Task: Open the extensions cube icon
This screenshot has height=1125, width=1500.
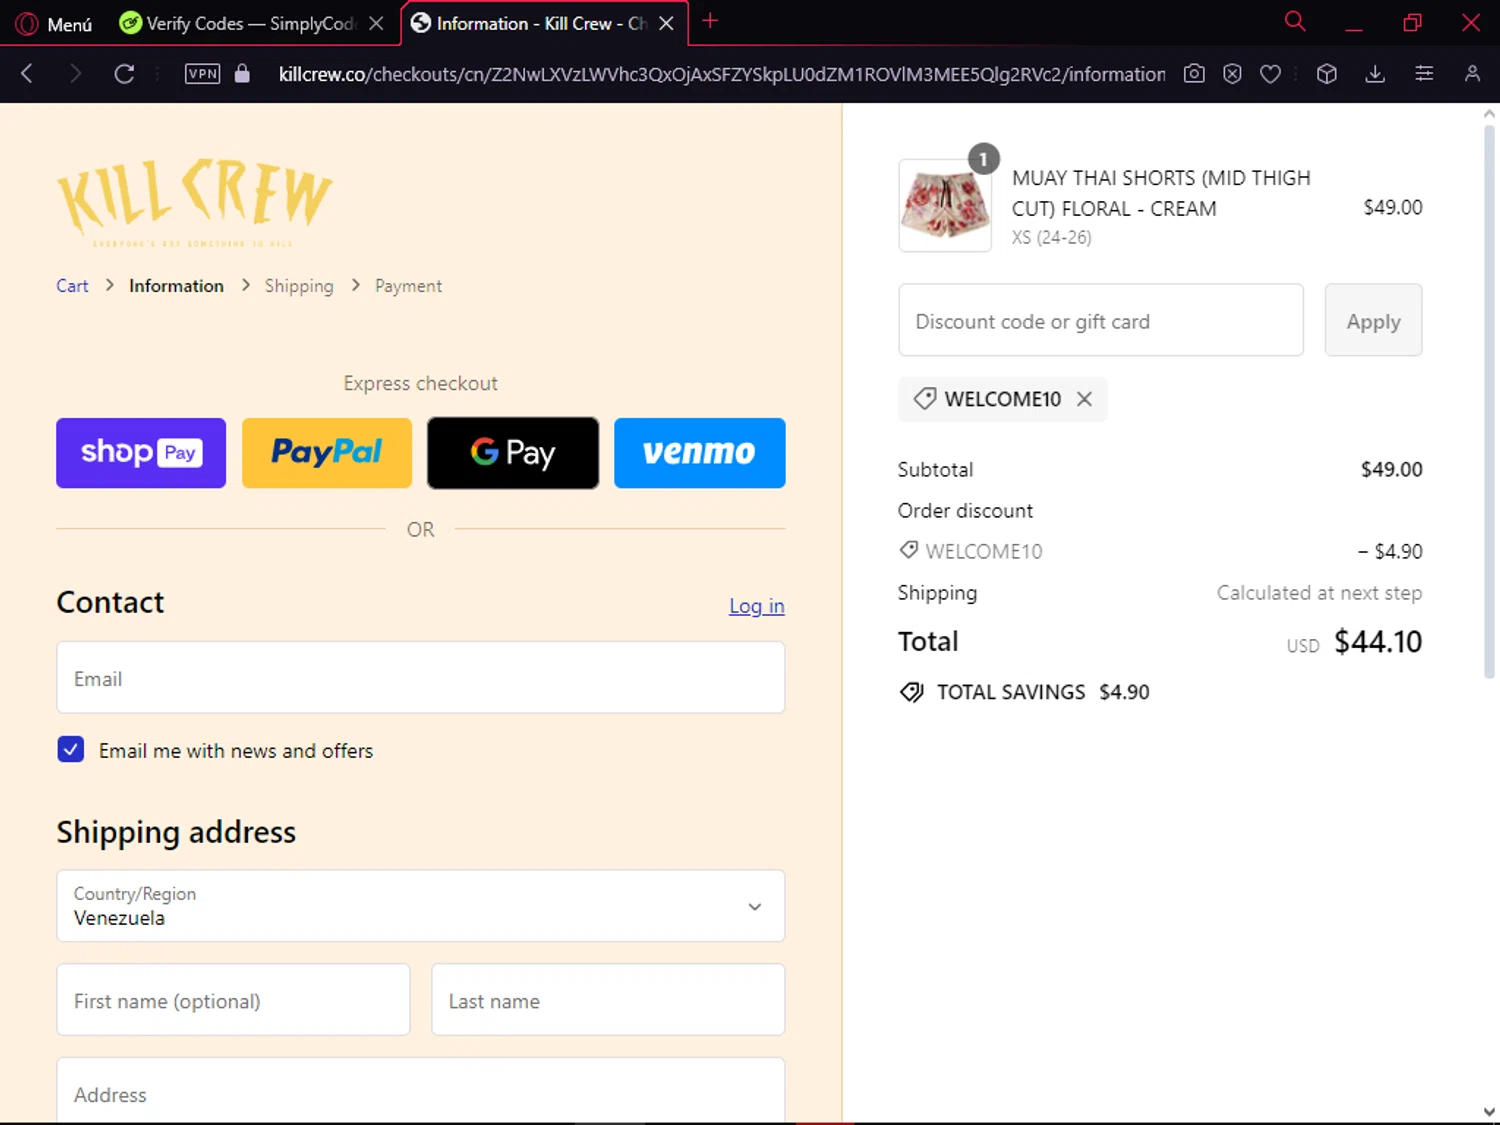Action: pos(1327,73)
